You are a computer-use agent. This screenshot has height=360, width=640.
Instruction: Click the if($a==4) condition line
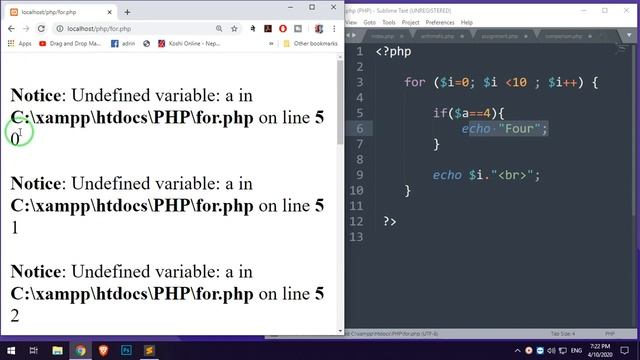(469, 113)
